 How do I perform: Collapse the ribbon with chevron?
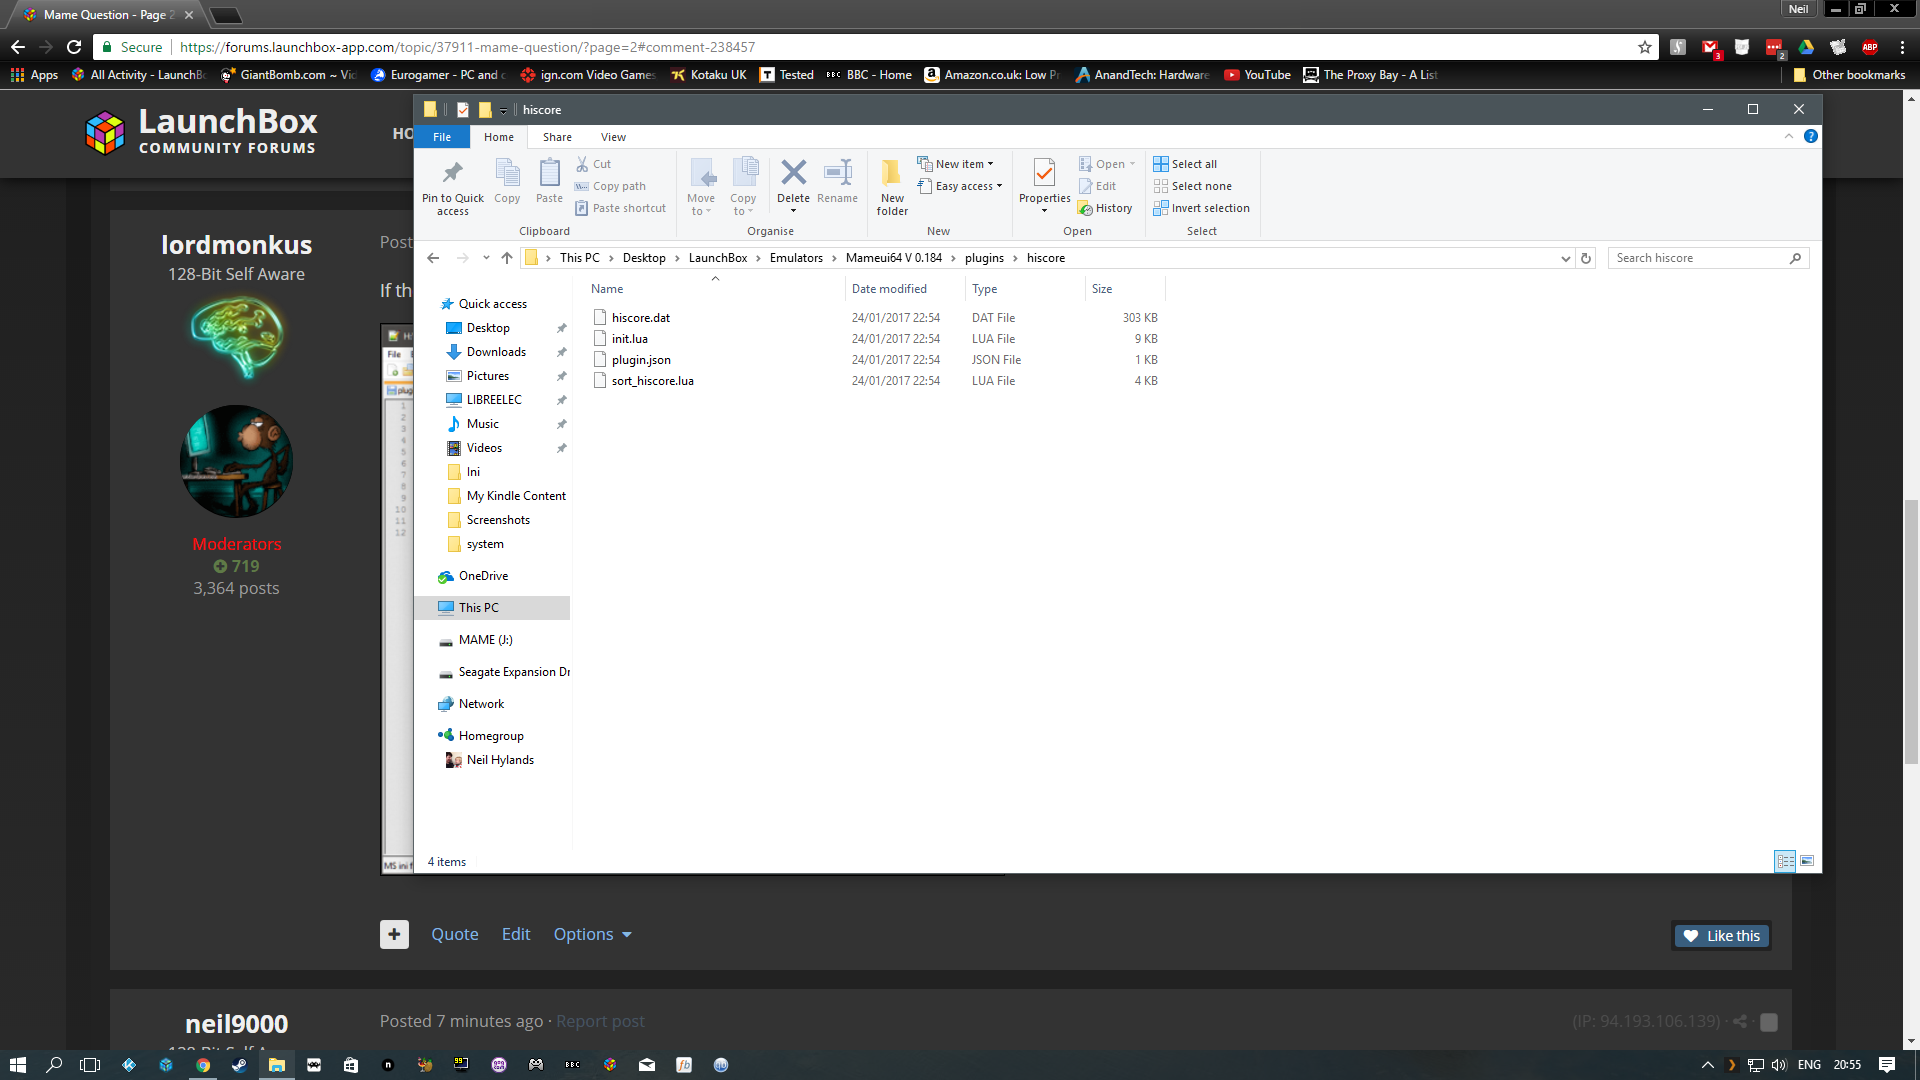point(1789,136)
